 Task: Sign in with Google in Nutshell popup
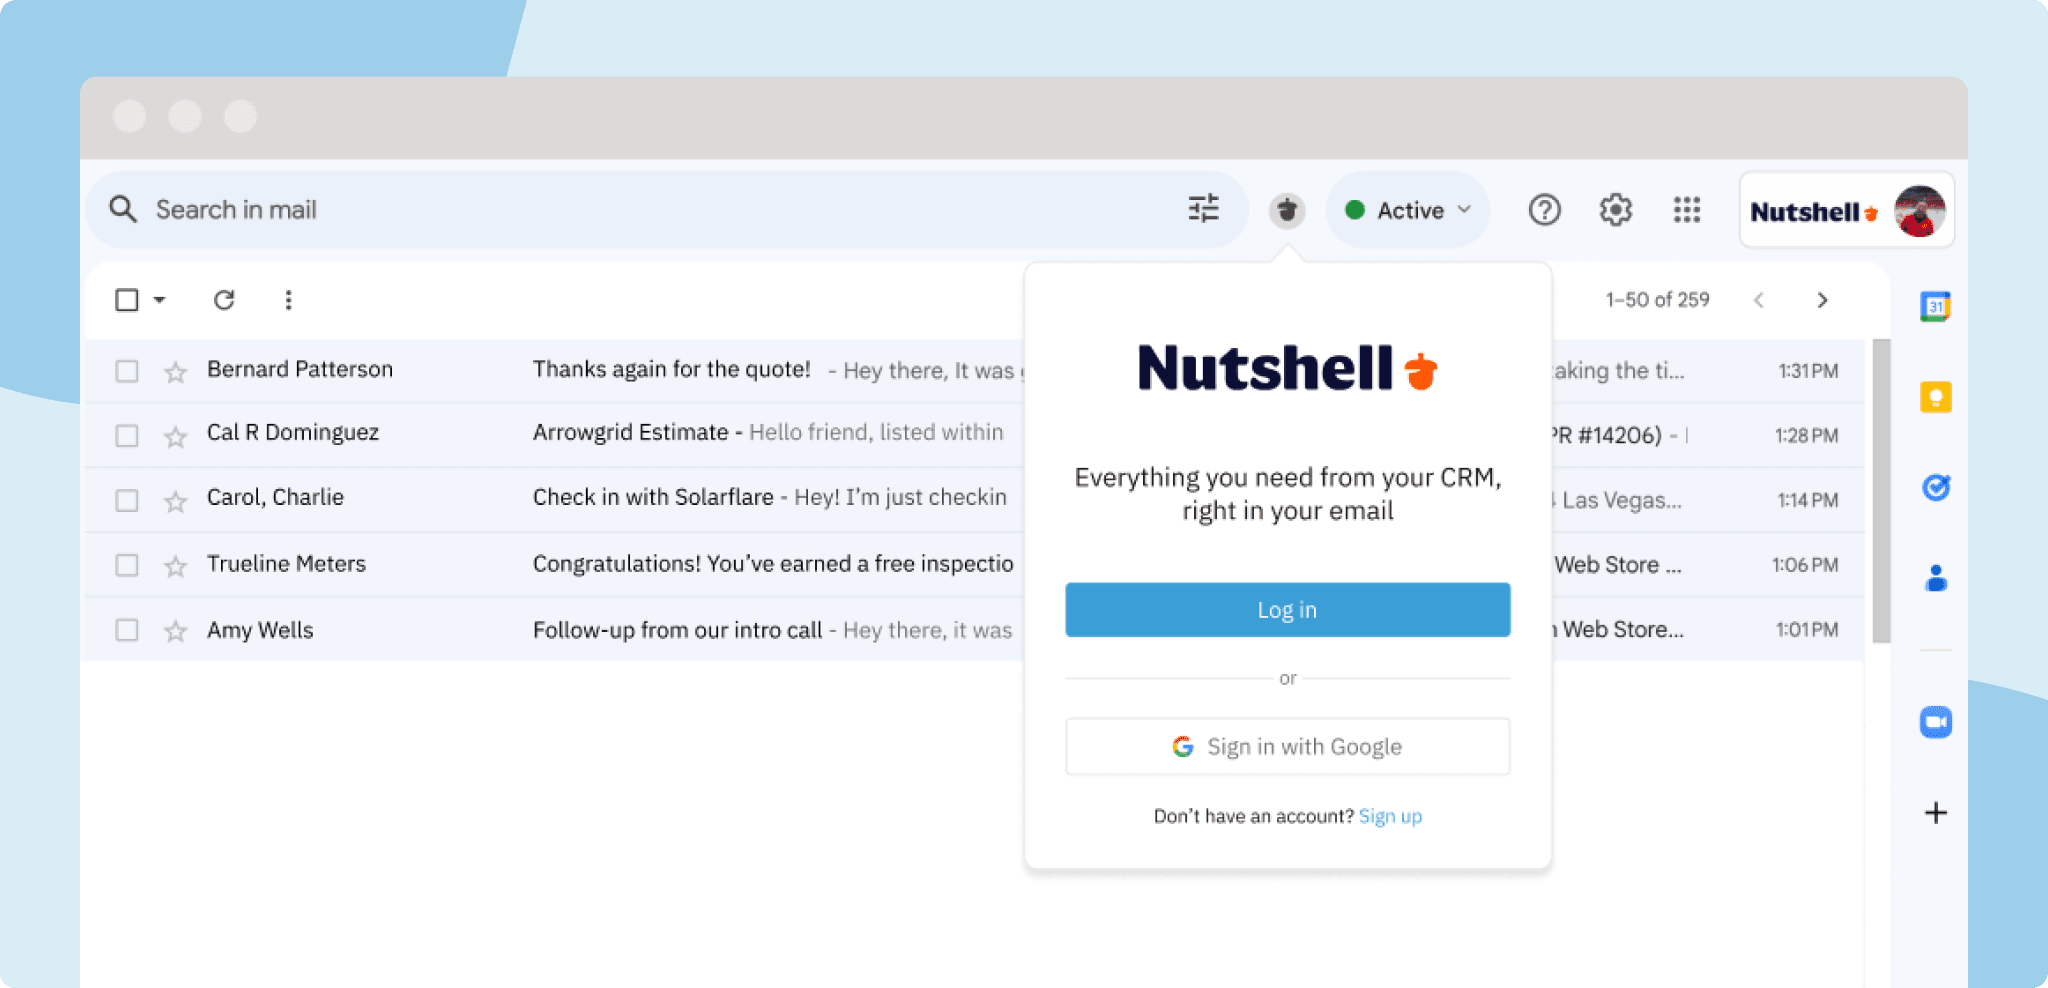(1287, 746)
